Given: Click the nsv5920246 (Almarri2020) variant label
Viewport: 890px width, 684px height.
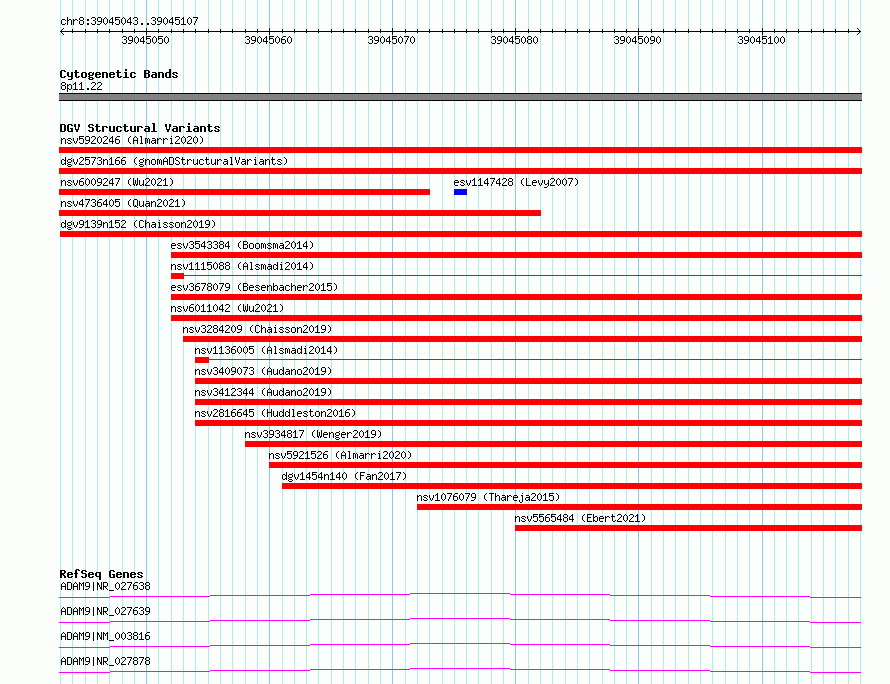Looking at the screenshot, I should pos(132,140).
